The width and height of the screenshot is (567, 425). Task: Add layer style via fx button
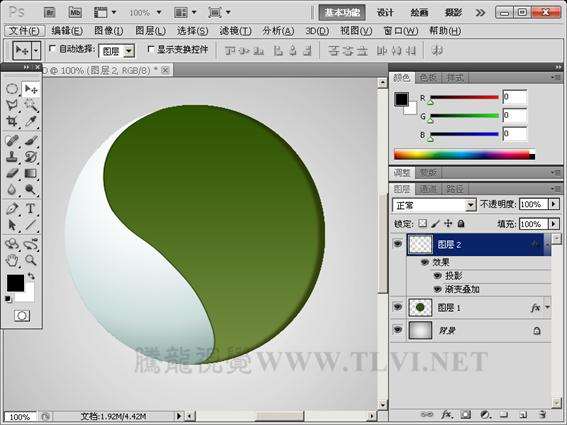pos(446,415)
